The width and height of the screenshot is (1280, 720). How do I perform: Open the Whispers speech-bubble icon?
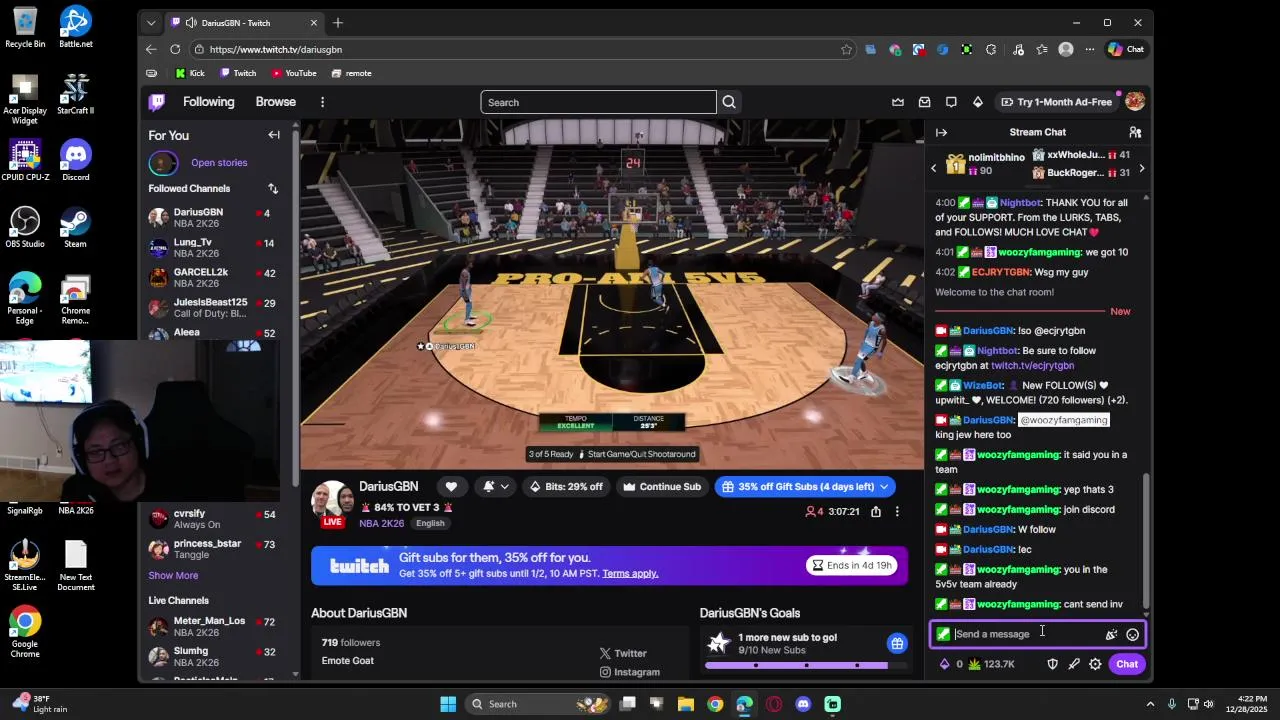951,102
